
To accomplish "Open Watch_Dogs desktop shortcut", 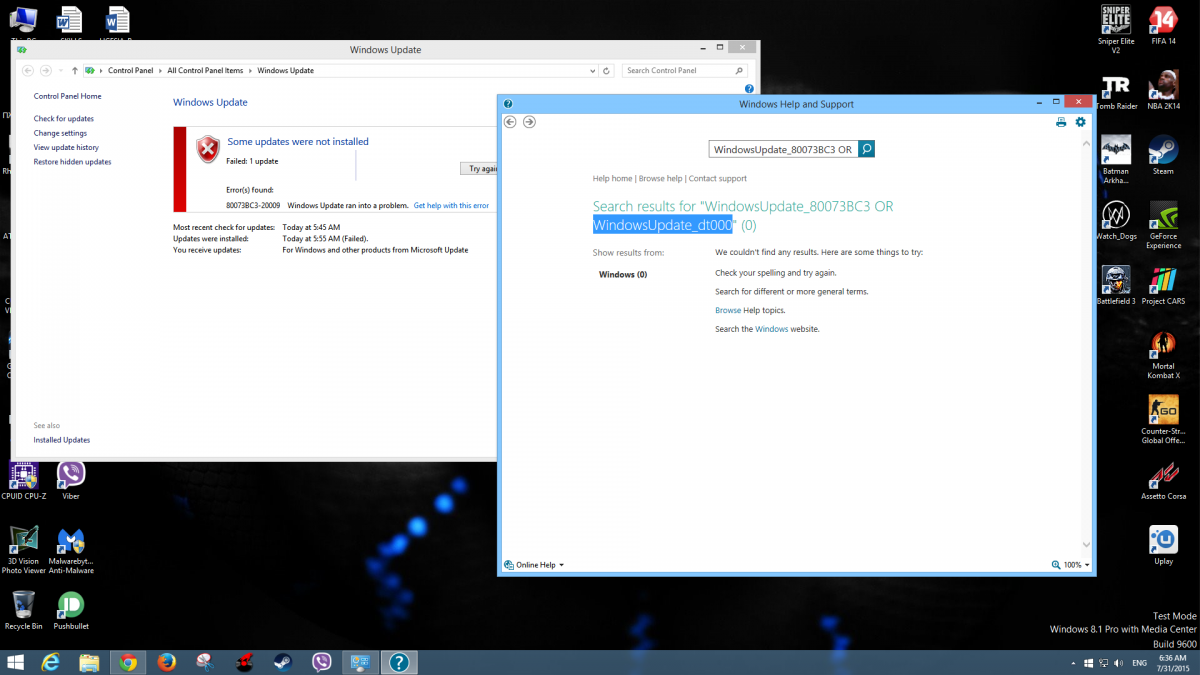I will pos(1115,221).
